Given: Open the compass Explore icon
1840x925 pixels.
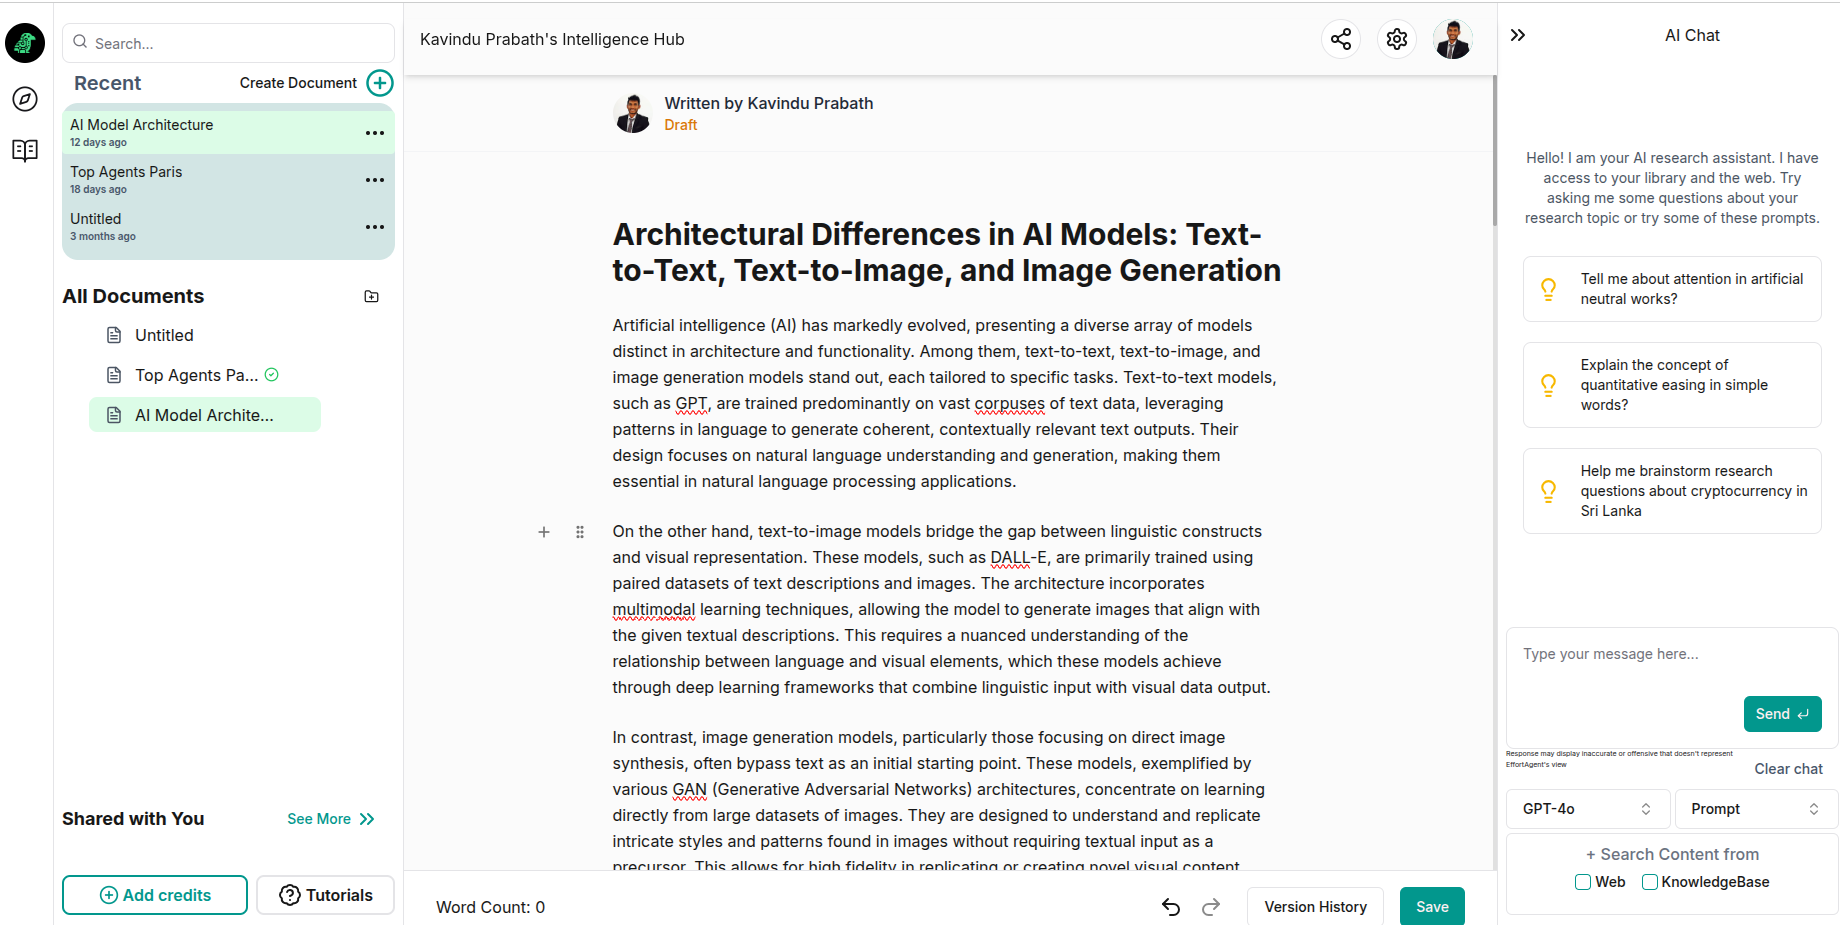Looking at the screenshot, I should [25, 99].
